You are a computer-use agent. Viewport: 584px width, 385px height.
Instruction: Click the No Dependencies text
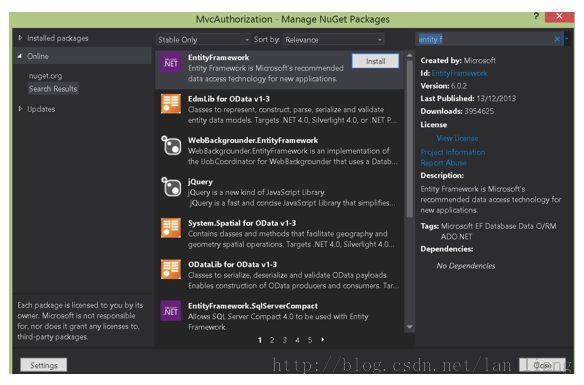pyautogui.click(x=466, y=266)
